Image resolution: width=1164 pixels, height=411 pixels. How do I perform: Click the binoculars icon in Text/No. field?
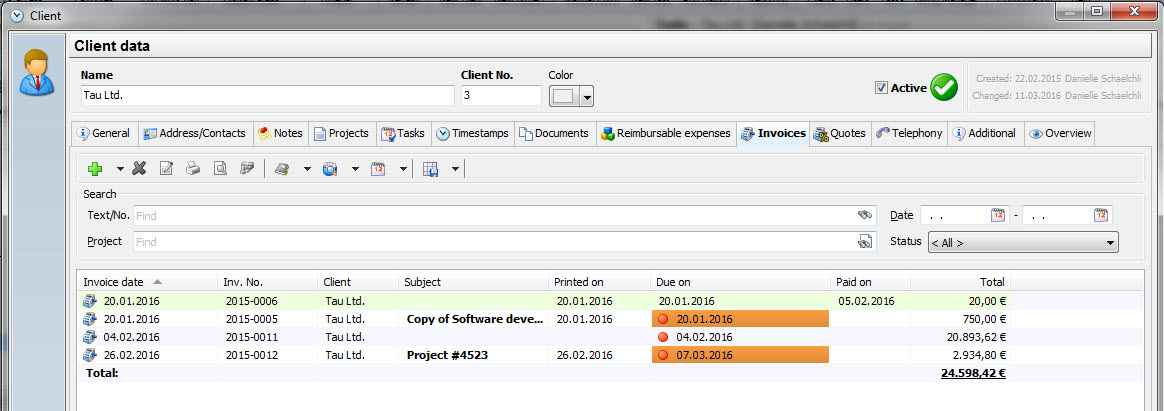coord(865,215)
